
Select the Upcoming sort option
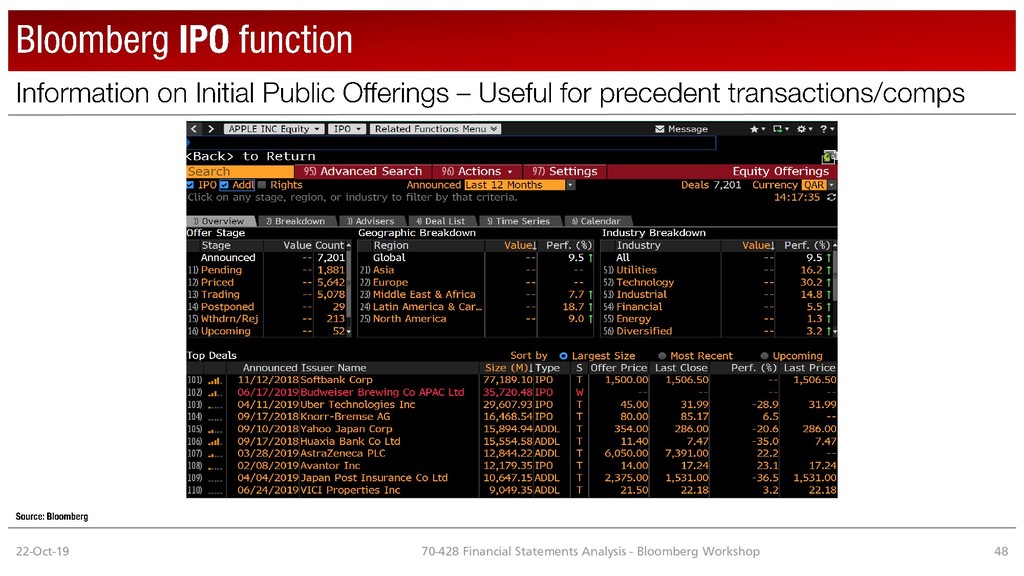pyautogui.click(x=765, y=356)
